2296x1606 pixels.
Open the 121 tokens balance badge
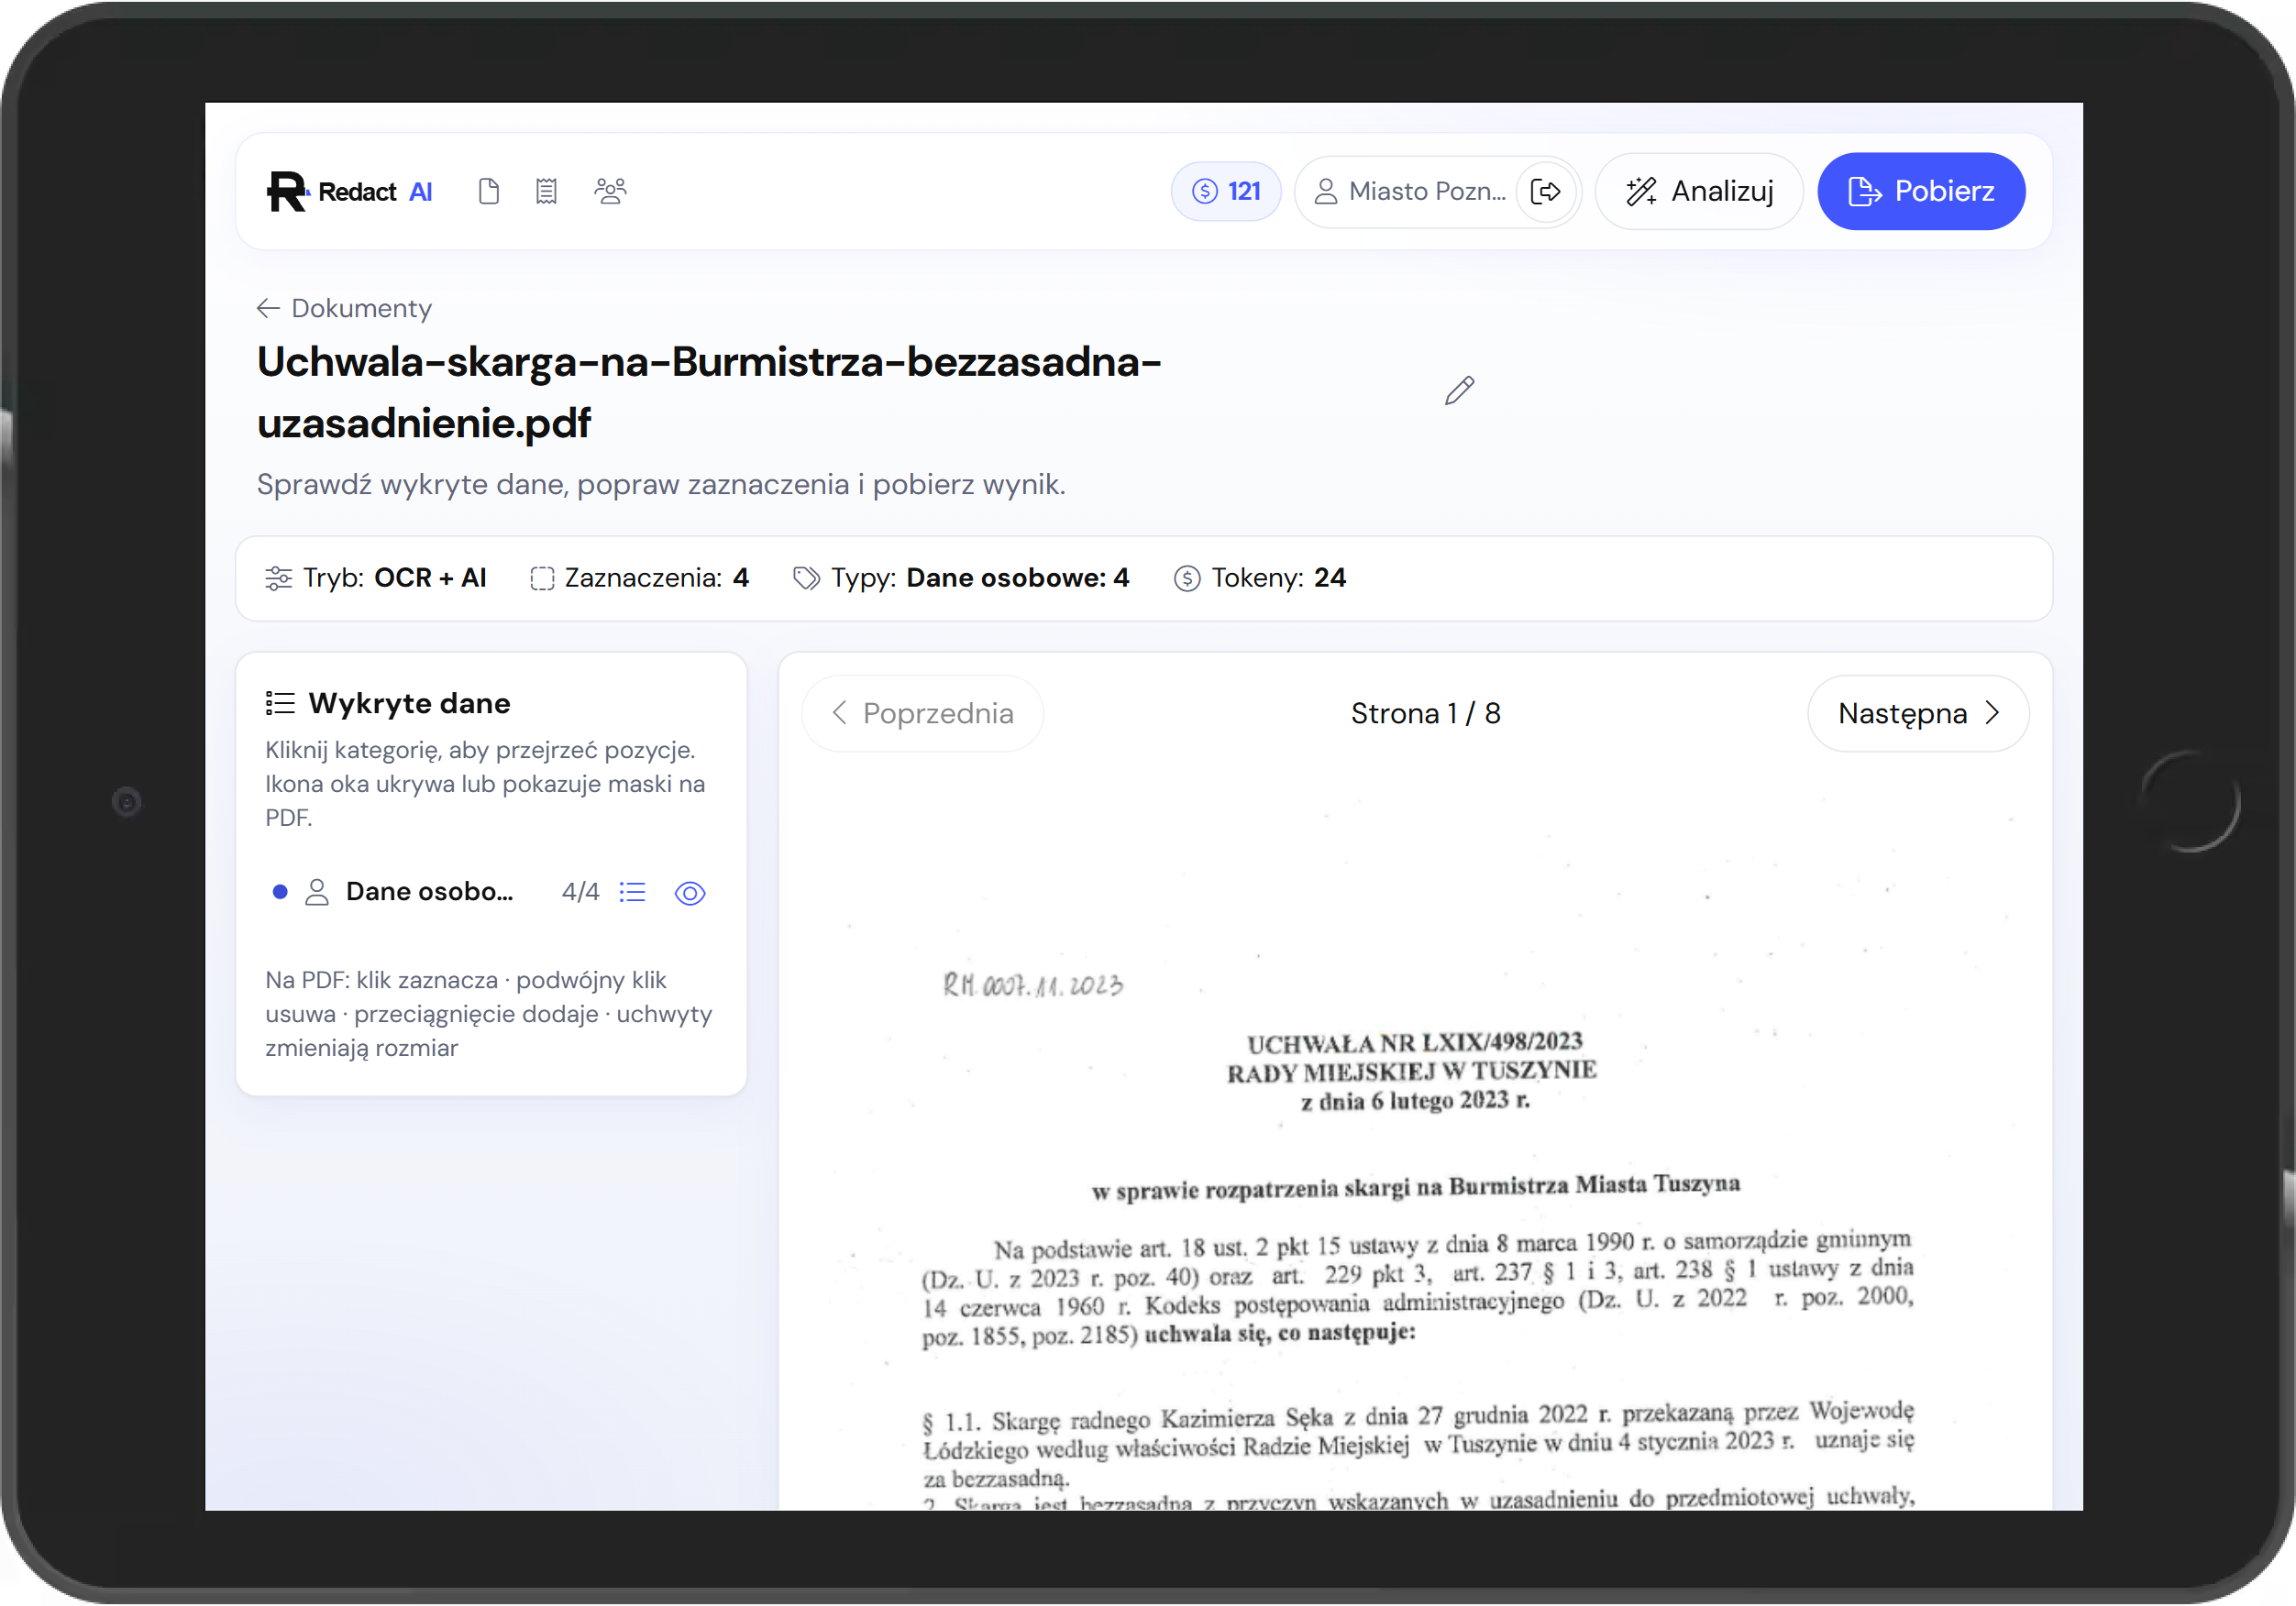(1226, 191)
